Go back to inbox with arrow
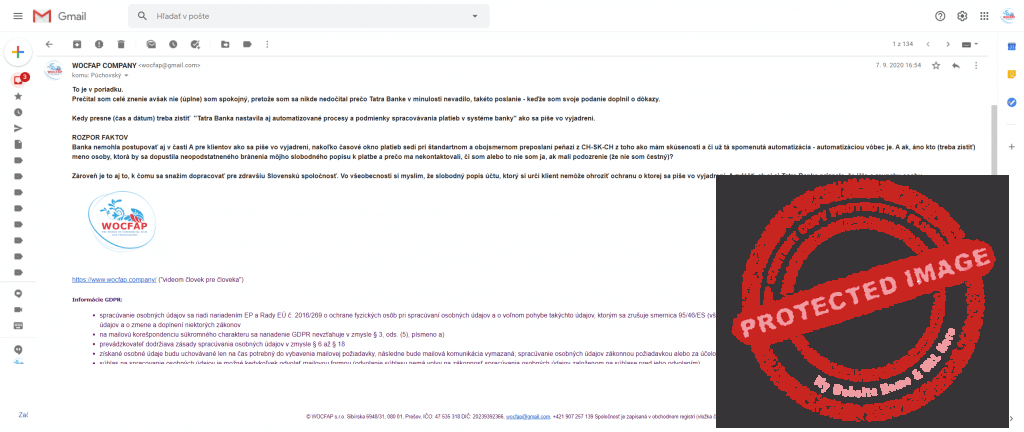 49,44
